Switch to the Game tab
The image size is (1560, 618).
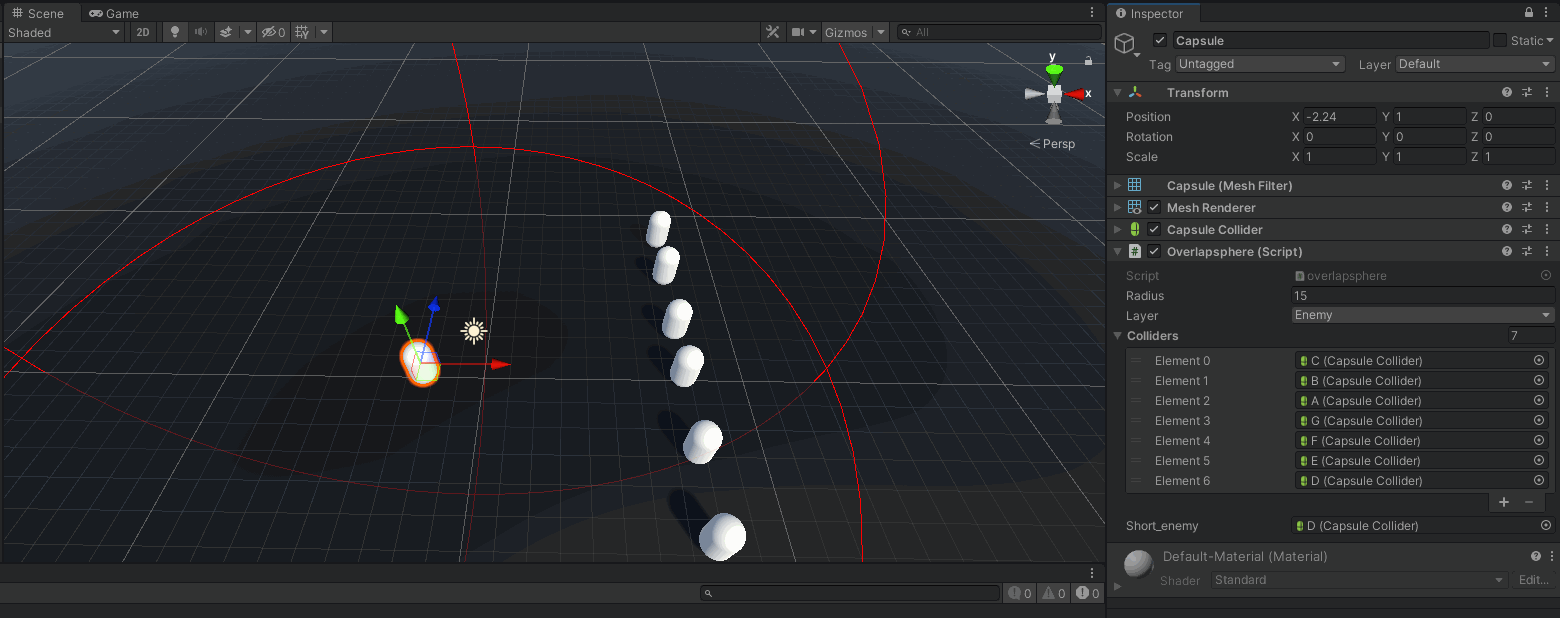coord(114,13)
